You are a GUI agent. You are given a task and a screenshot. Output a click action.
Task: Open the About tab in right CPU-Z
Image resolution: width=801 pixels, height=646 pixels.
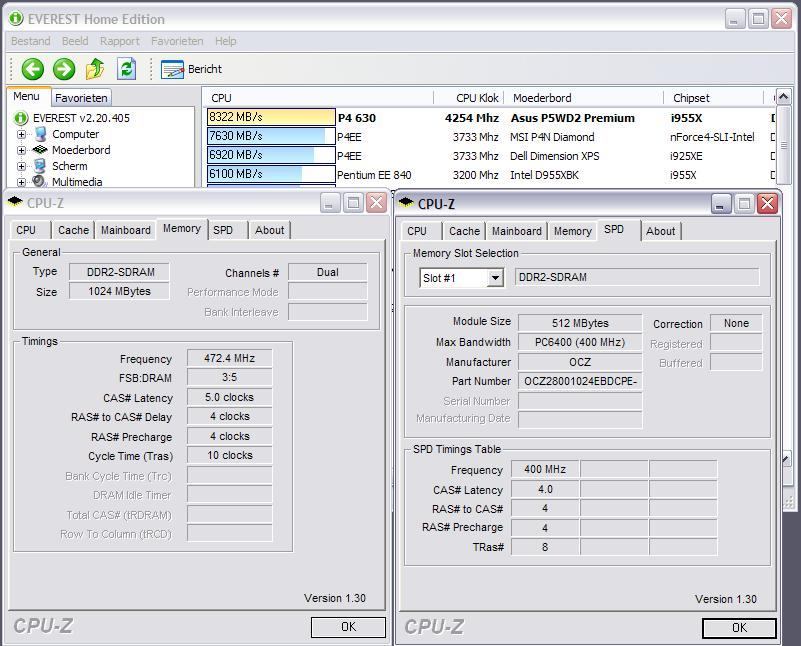click(x=661, y=231)
